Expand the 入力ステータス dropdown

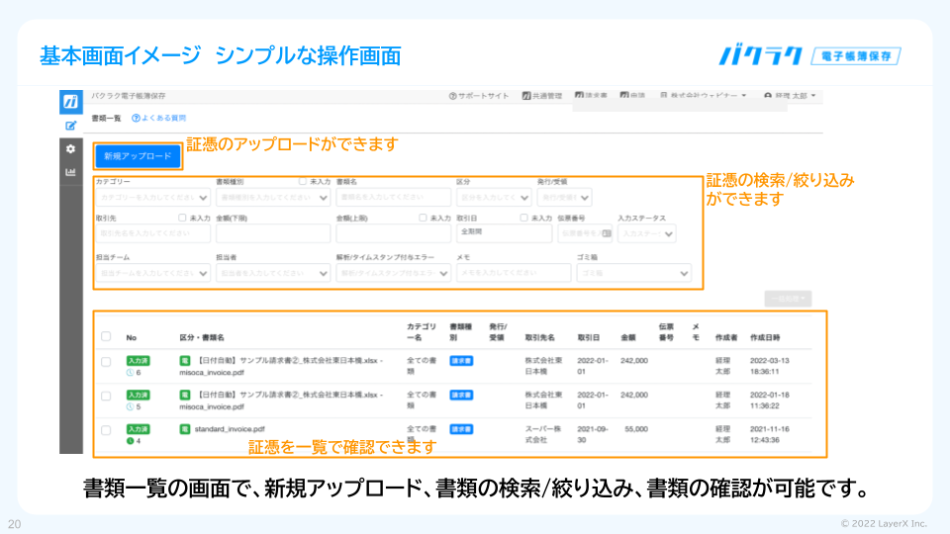(x=646, y=233)
